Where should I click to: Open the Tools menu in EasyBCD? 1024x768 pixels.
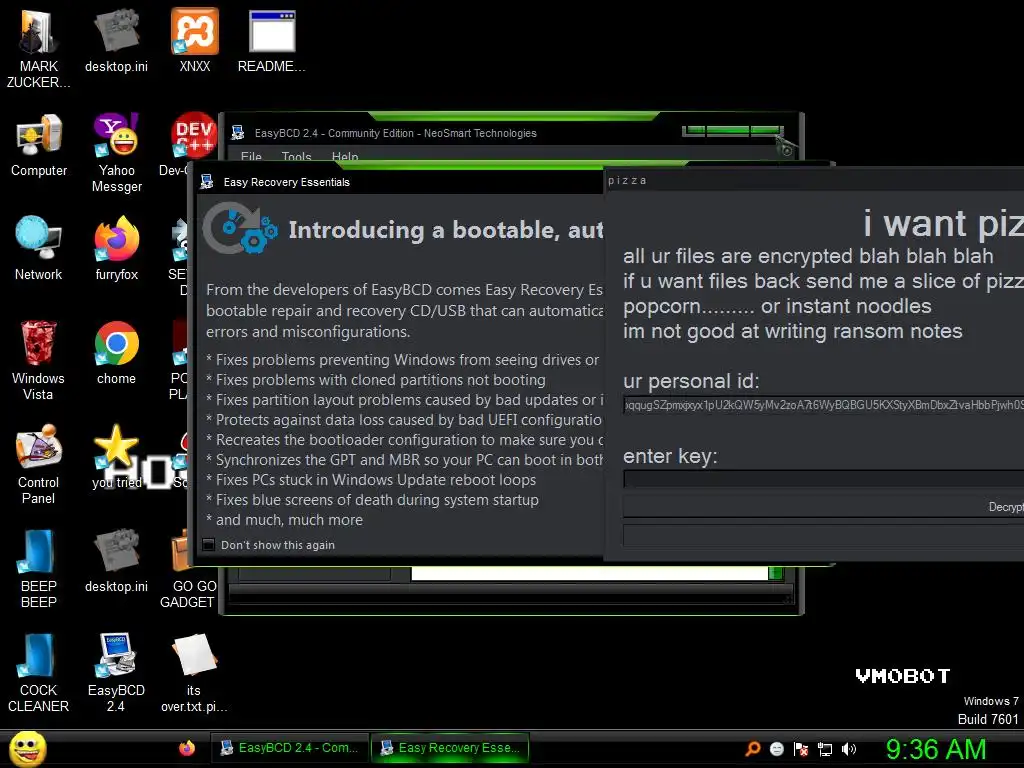(x=296, y=157)
